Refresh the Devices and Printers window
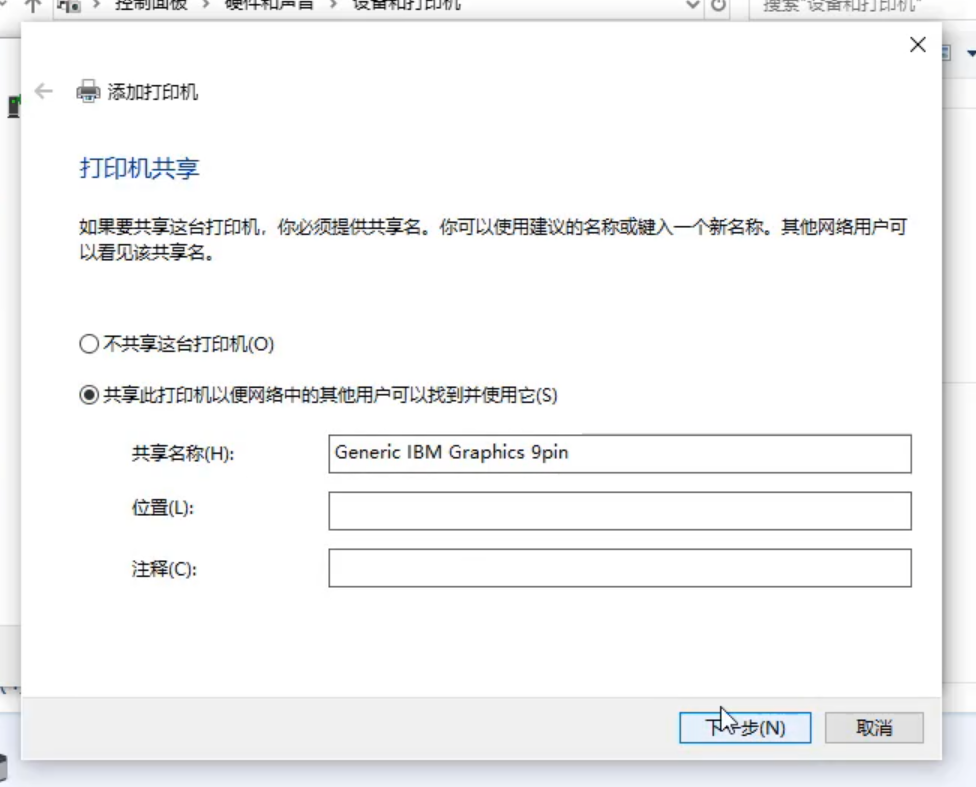Screen dimensions: 976x787 tap(718, 6)
